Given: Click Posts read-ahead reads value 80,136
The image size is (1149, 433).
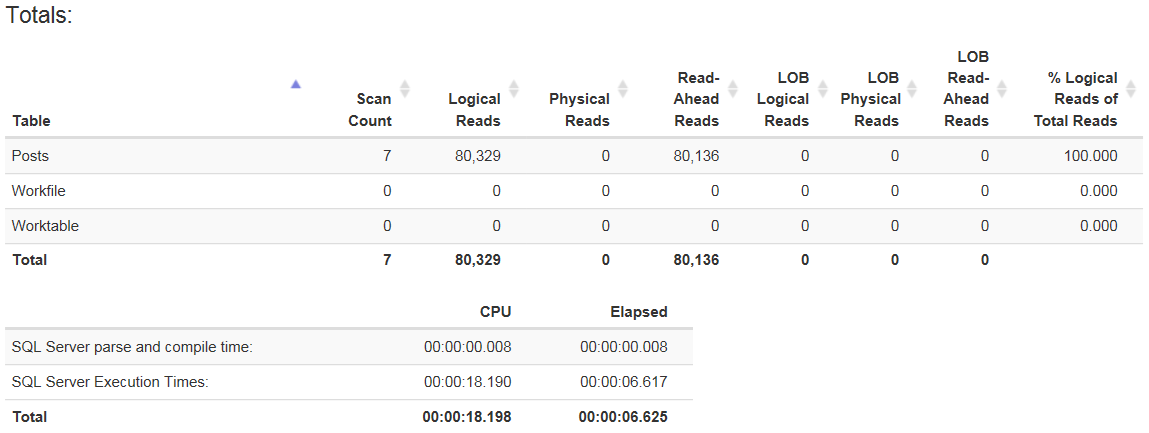Looking at the screenshot, I should tap(695, 156).
